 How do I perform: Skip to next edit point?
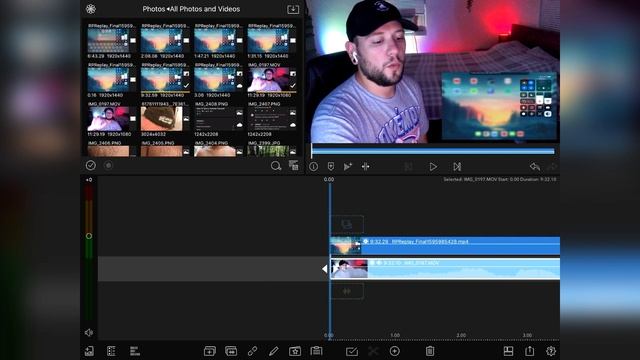pyautogui.click(x=457, y=167)
